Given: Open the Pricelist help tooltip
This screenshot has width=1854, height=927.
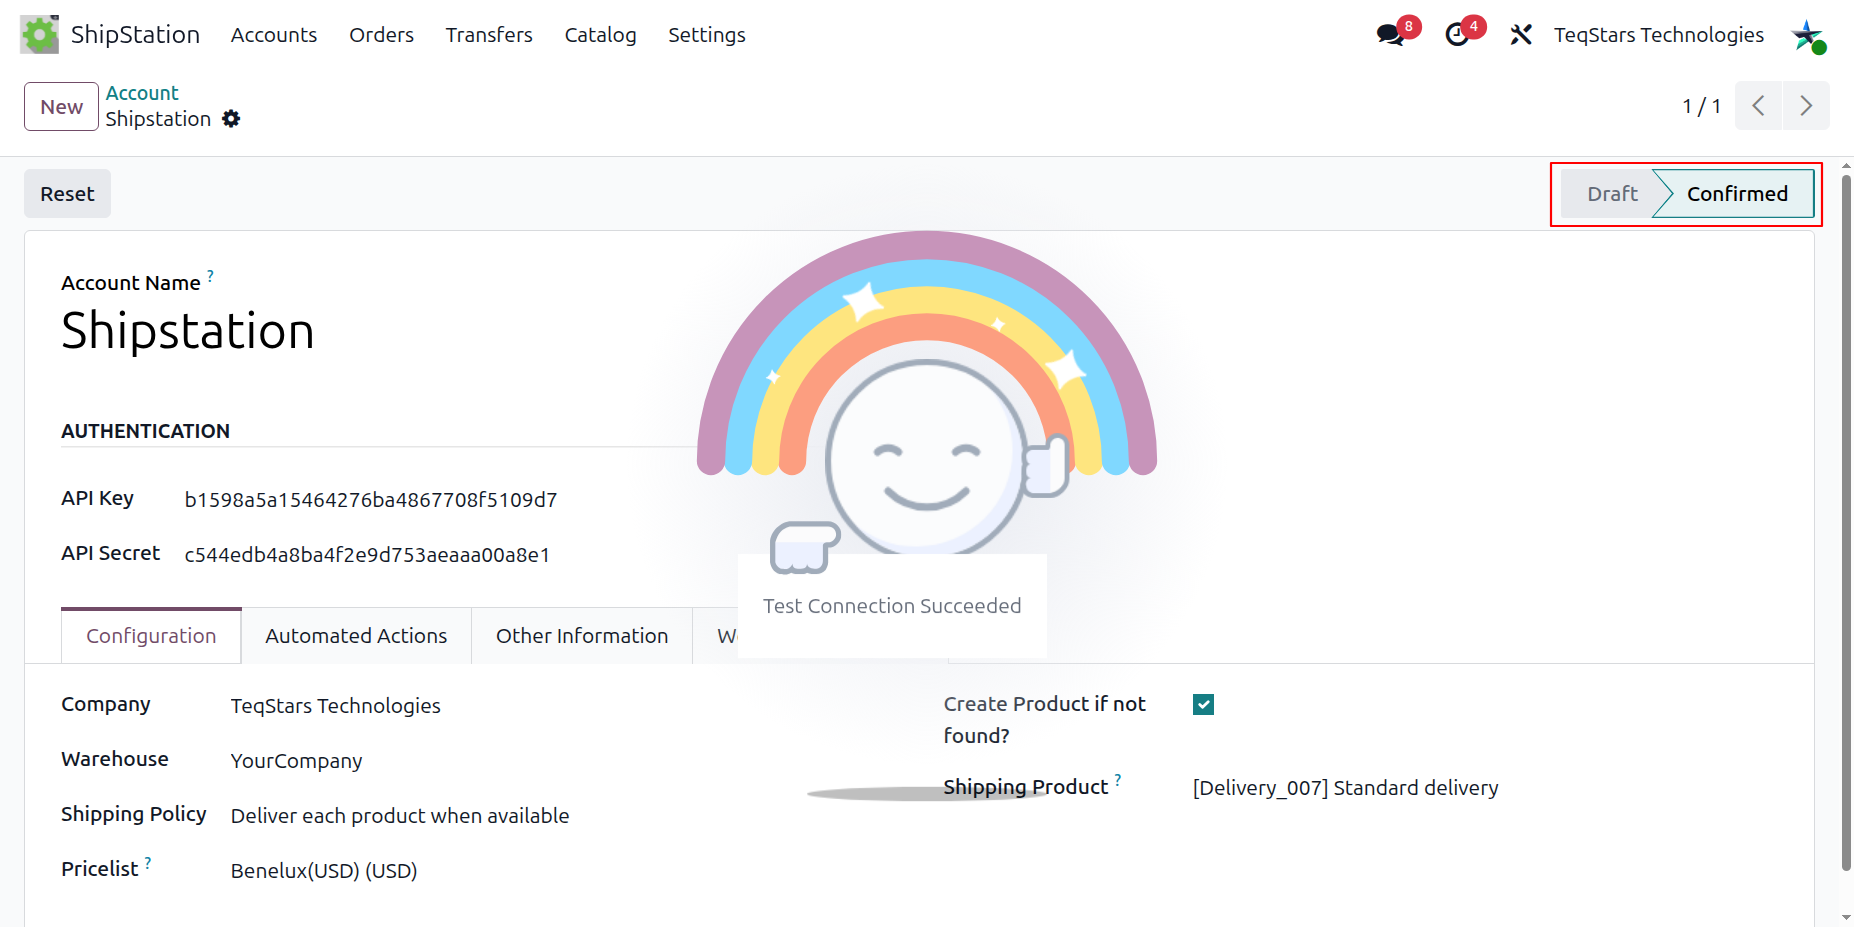Looking at the screenshot, I should point(148,861).
